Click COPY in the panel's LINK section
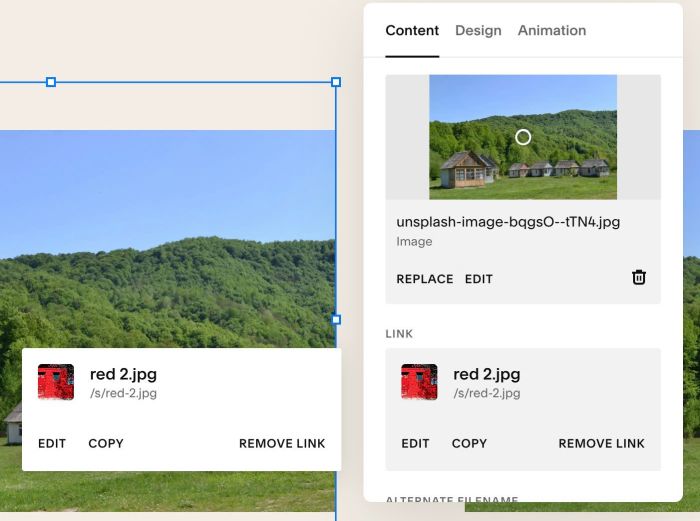The width and height of the screenshot is (700, 521). click(469, 443)
